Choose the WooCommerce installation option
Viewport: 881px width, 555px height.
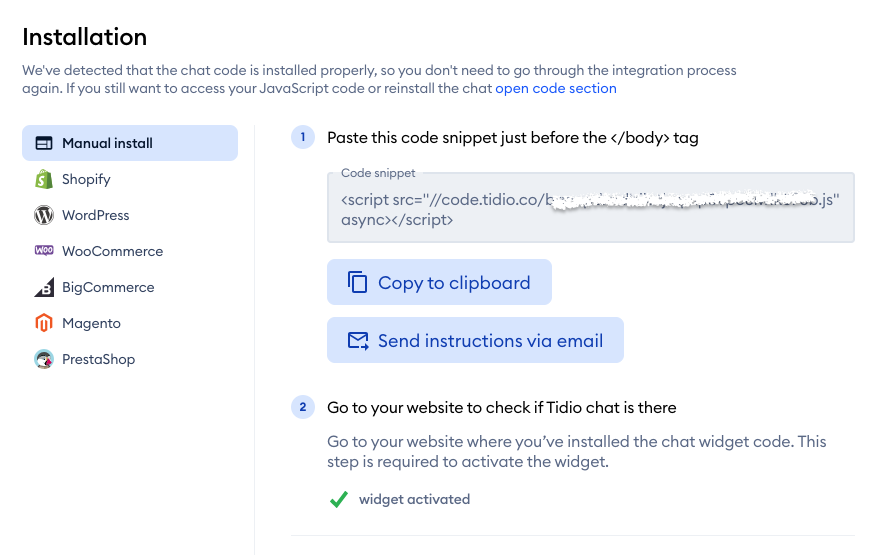112,251
